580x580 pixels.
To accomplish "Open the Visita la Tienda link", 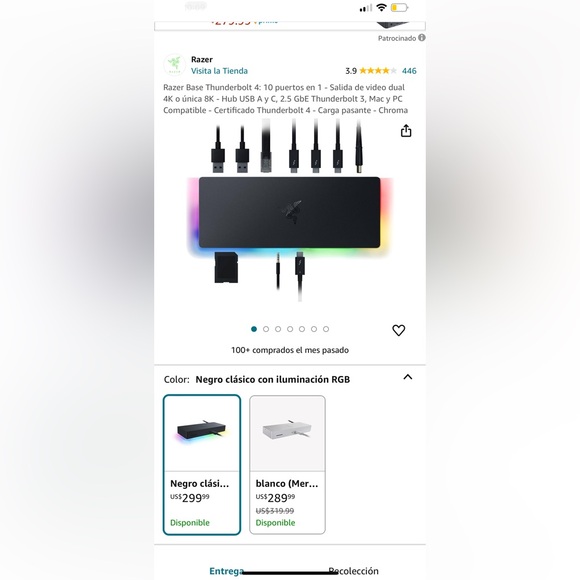I will tap(219, 71).
